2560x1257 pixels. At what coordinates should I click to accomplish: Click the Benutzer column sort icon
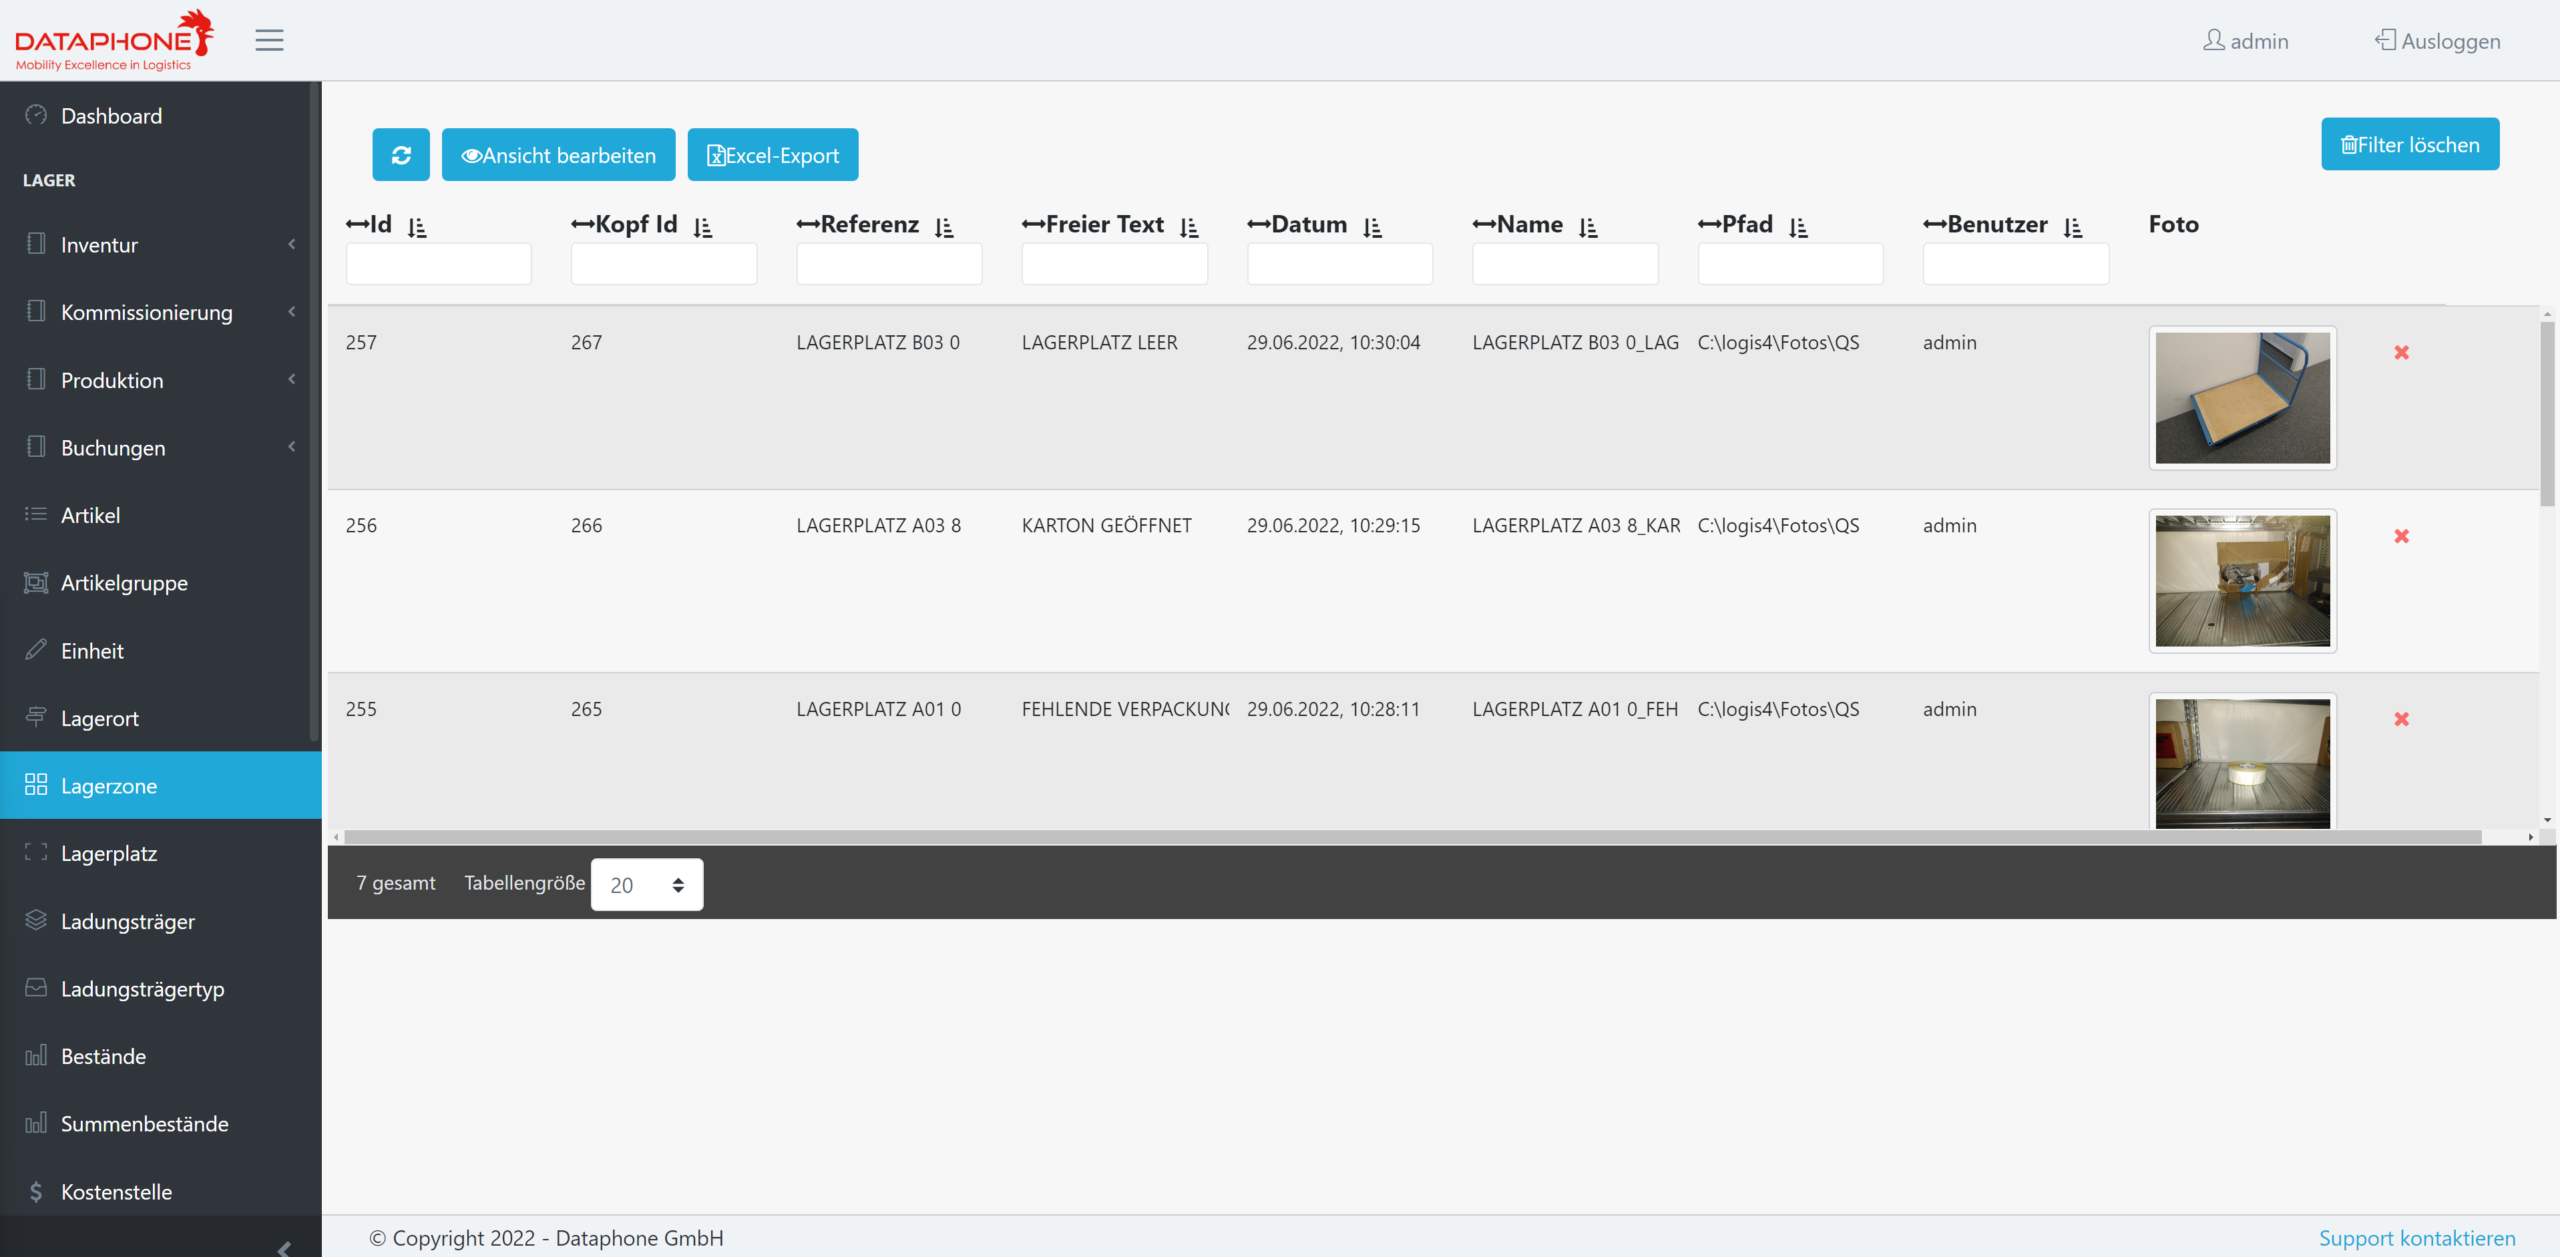click(2073, 227)
